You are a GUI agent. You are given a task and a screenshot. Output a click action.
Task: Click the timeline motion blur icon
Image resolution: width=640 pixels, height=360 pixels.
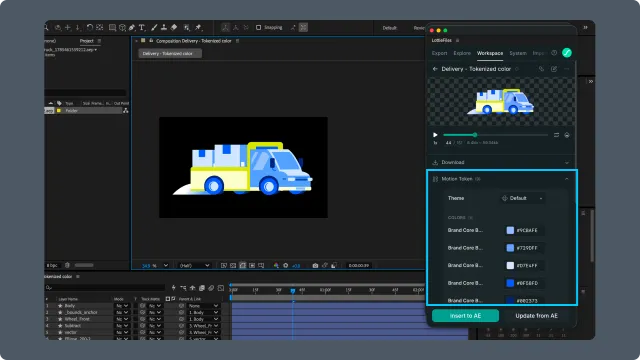click(x=211, y=288)
